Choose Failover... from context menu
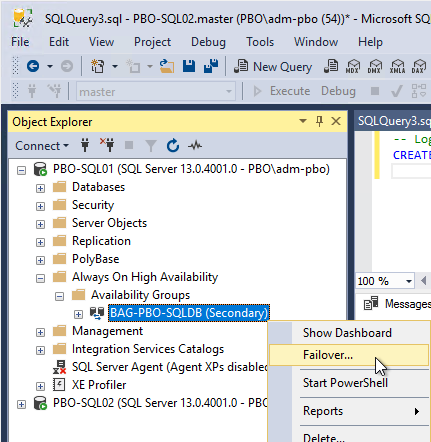 pos(349,355)
